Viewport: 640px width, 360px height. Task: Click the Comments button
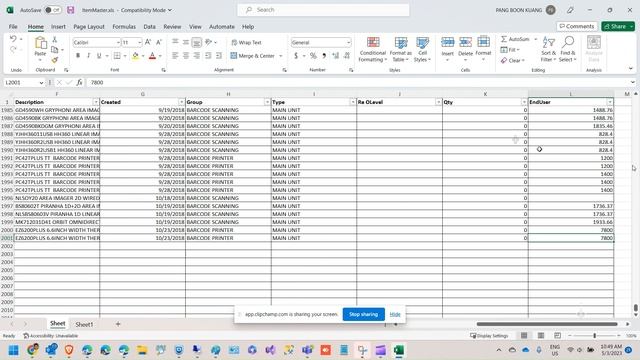pyautogui.click(x=577, y=26)
